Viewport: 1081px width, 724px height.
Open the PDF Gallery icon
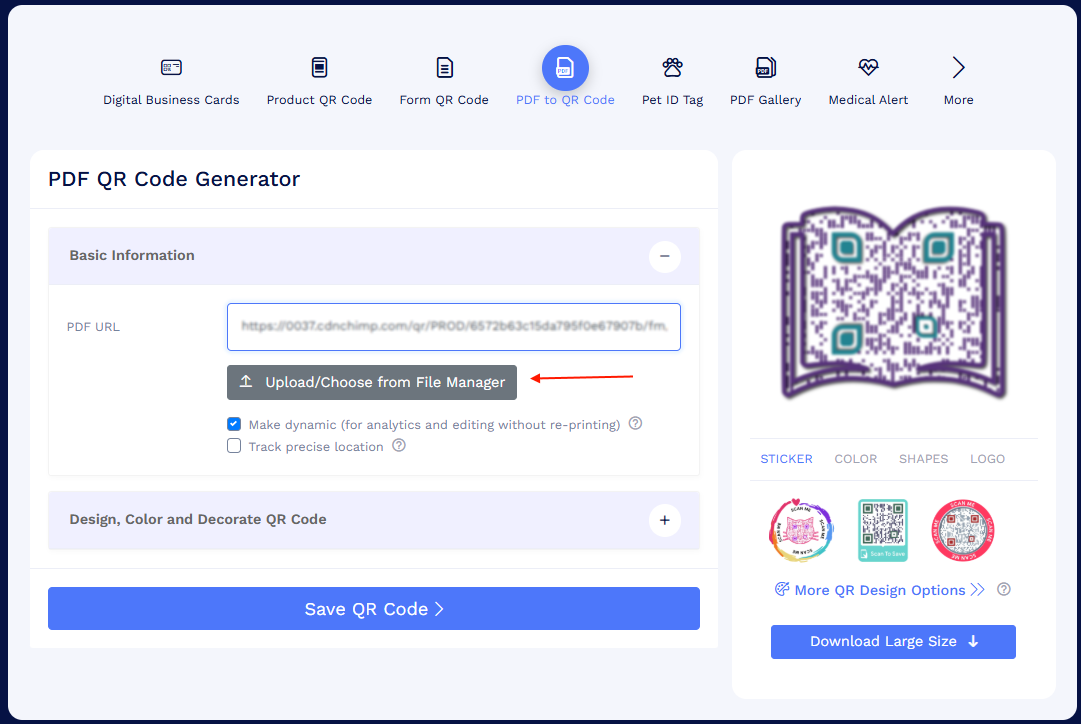click(765, 68)
